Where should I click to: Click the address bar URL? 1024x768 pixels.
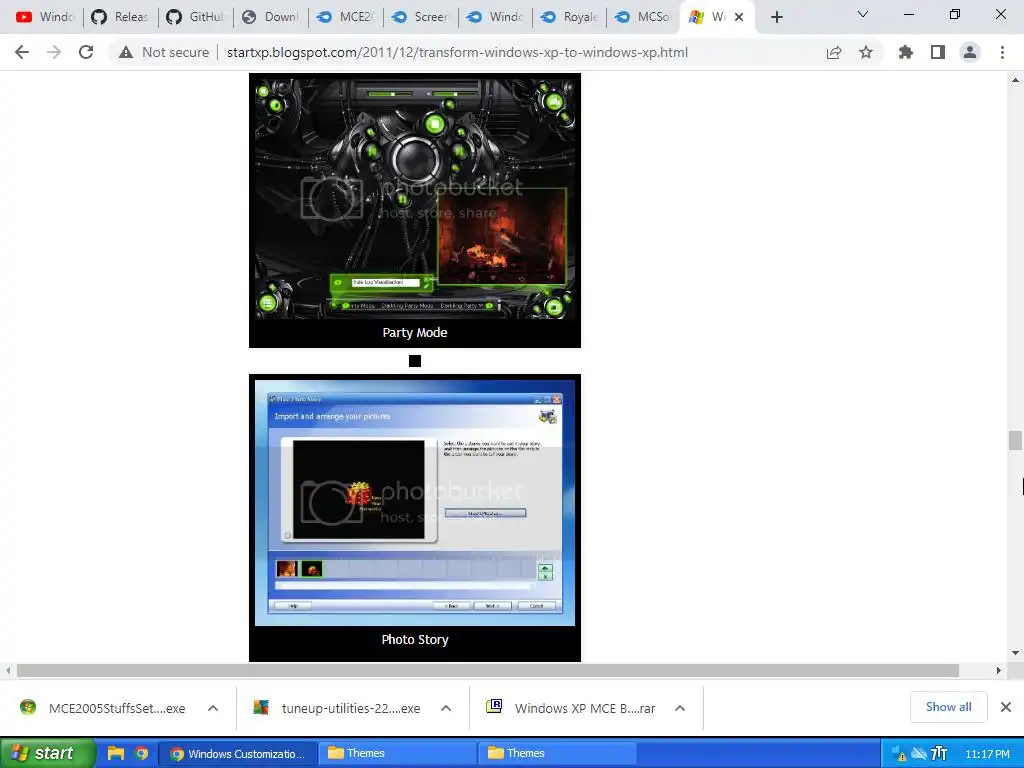click(x=457, y=52)
